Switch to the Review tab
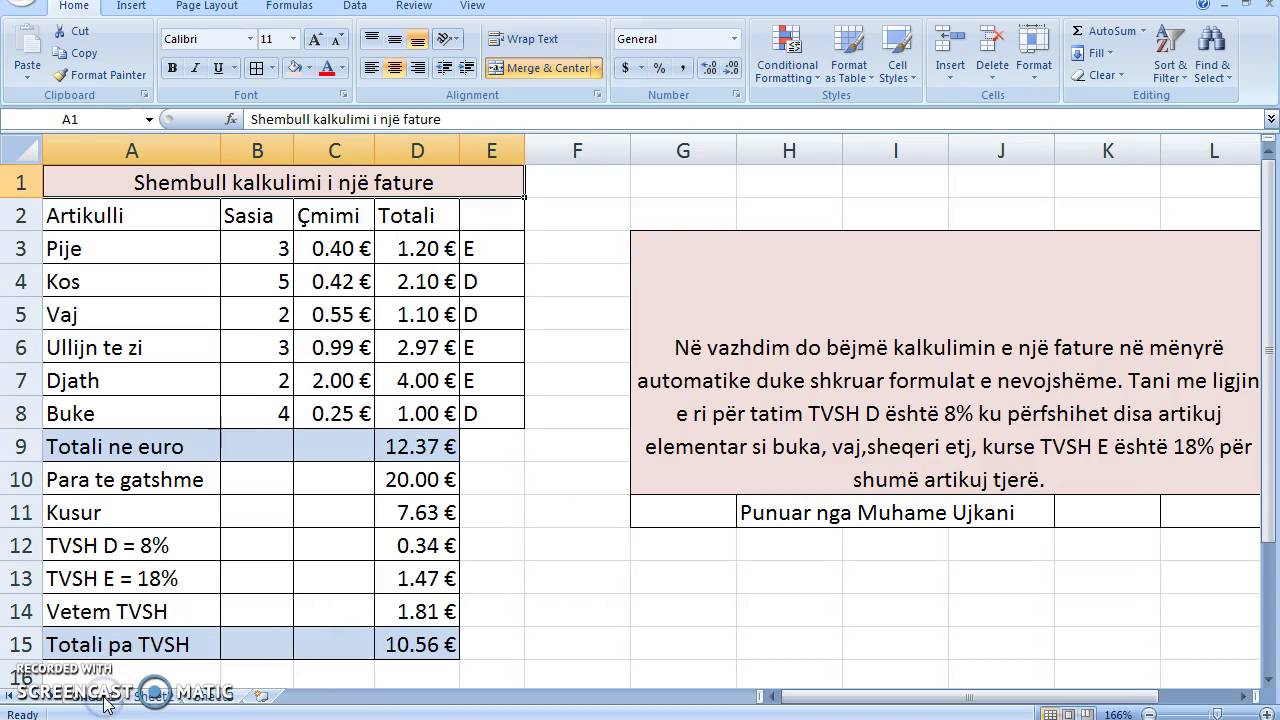Screen dimensions: 1280x720 [x=413, y=6]
